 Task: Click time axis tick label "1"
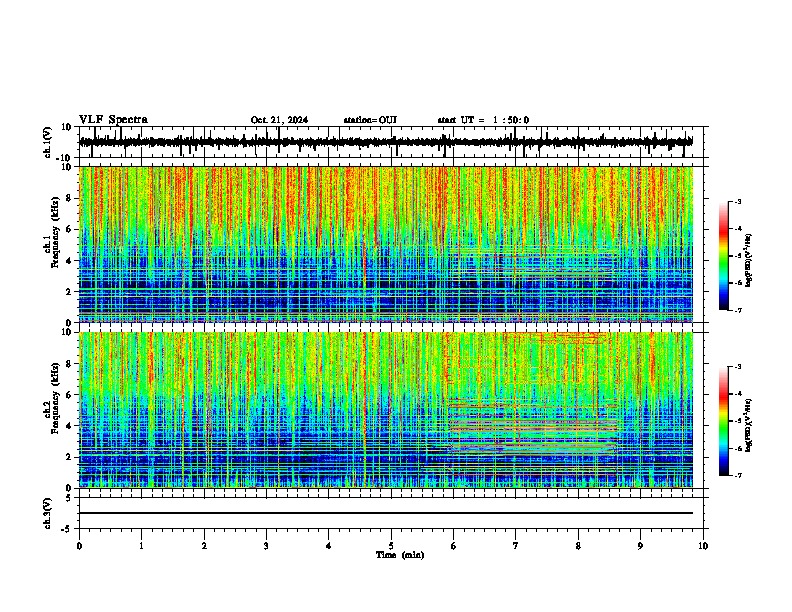click(141, 546)
